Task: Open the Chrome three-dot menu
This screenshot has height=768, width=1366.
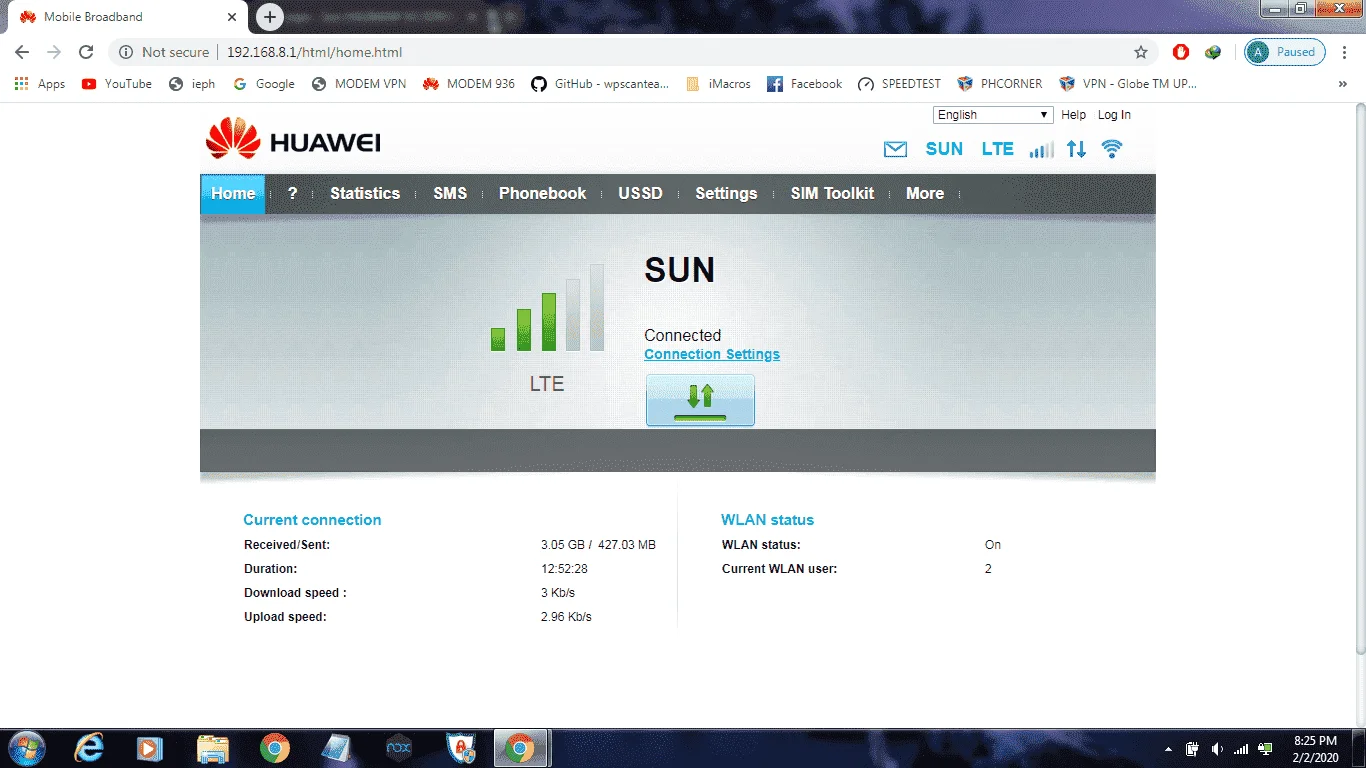Action: 1343,52
